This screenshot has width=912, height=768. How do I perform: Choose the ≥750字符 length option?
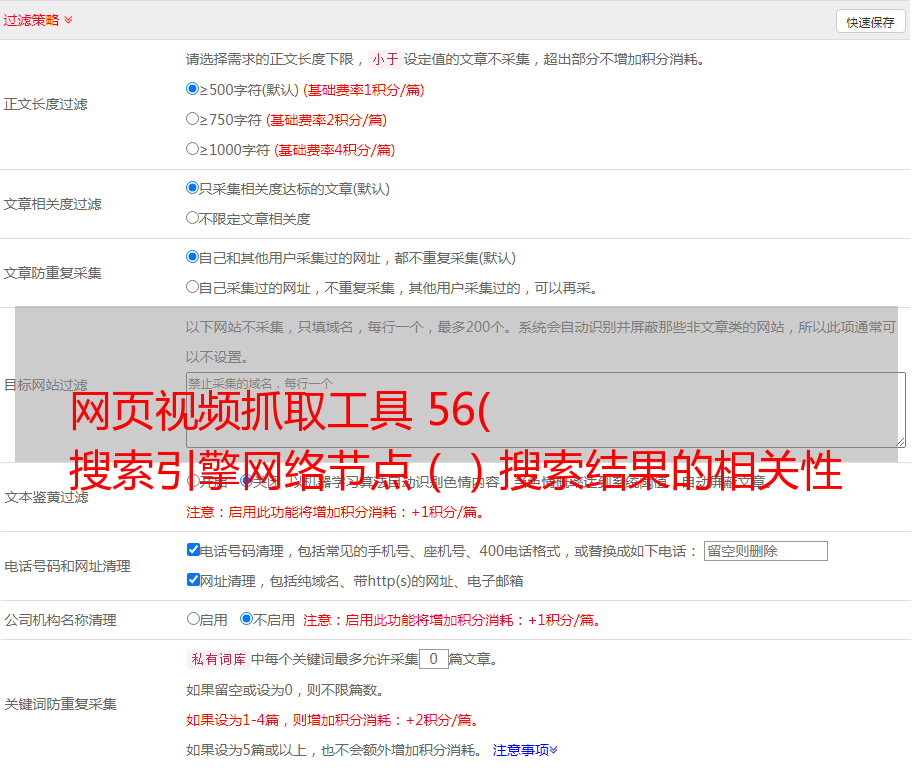click(x=193, y=119)
